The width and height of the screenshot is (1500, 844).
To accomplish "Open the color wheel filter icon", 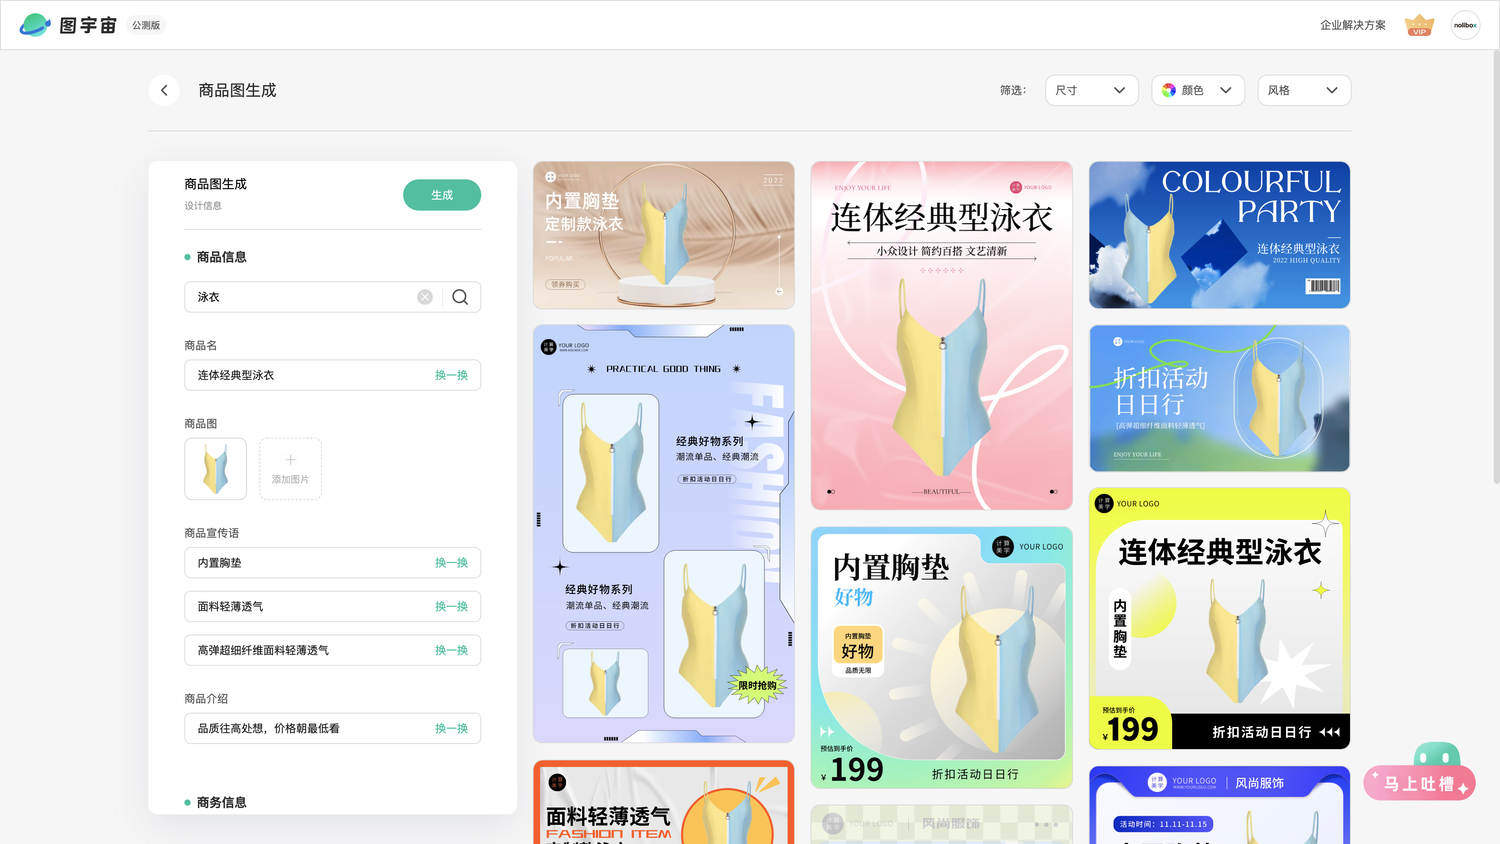I will tap(1169, 90).
